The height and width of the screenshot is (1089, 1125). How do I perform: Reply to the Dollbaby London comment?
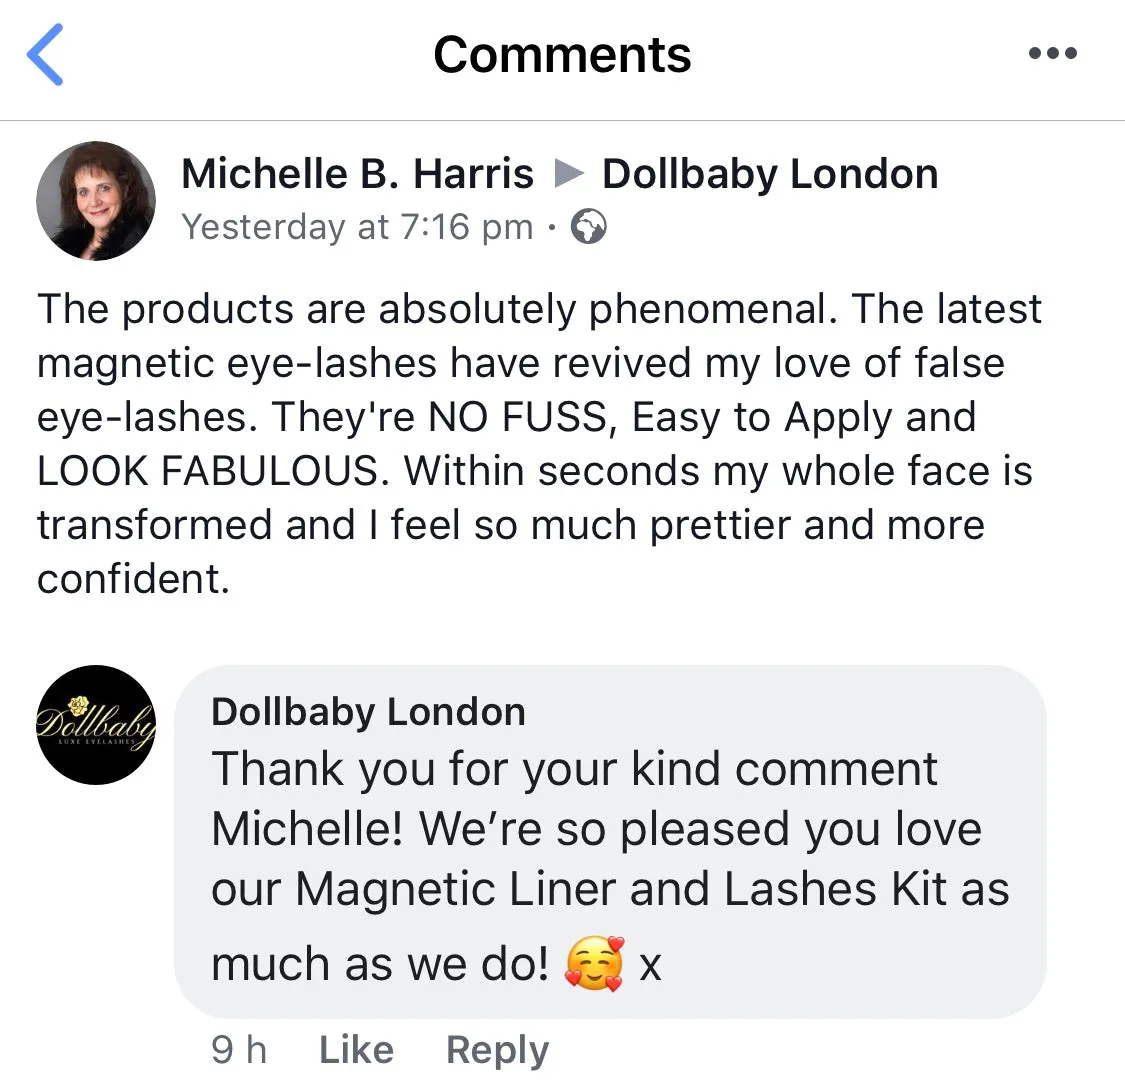click(497, 1050)
